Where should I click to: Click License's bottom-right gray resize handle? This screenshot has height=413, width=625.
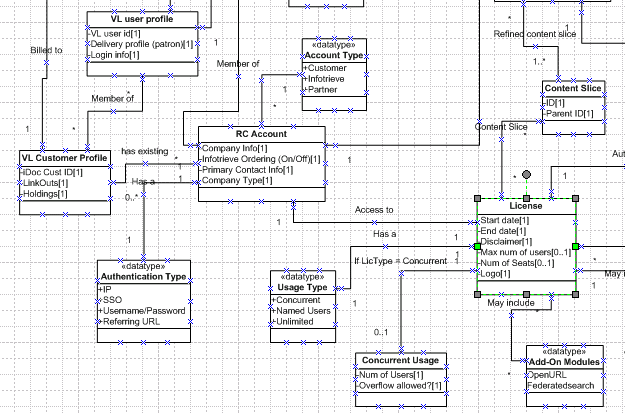click(x=576, y=295)
